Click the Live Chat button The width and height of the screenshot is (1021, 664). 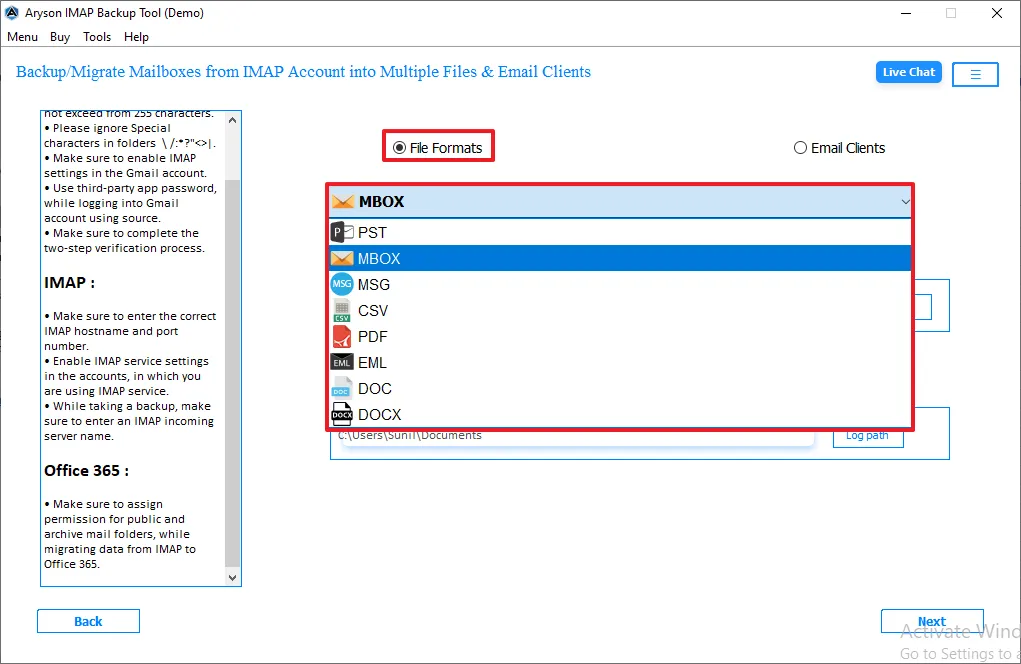[x=908, y=72]
